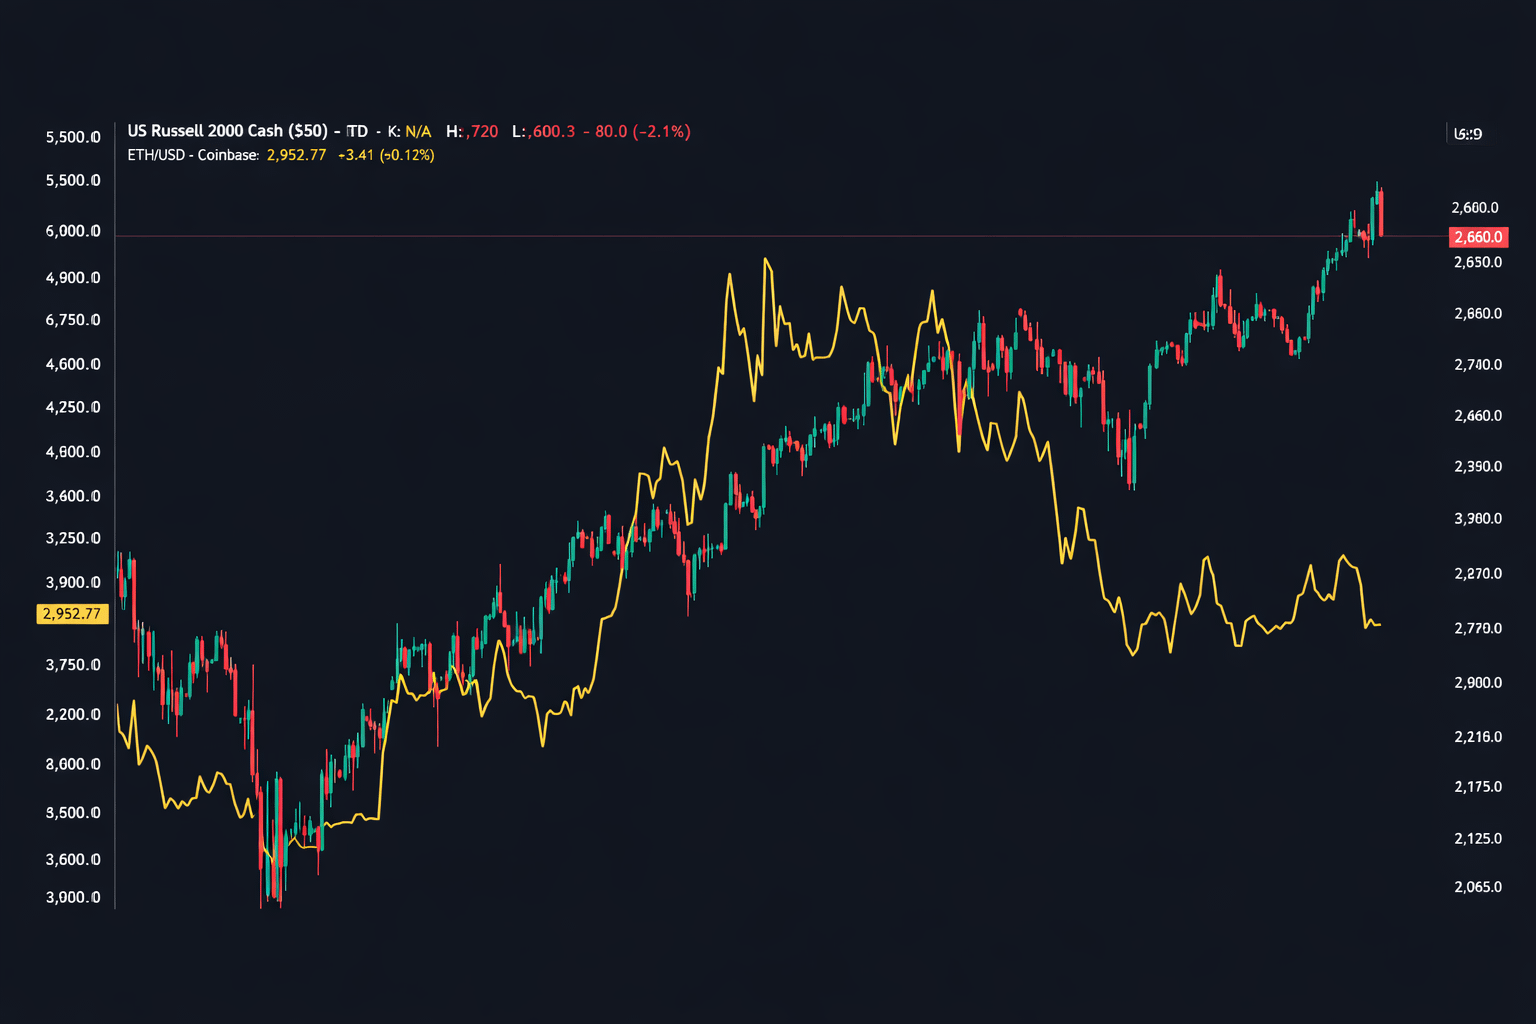This screenshot has width=1536, height=1024.
Task: Click the red 2,660.0 price tag on right axis
Action: click(x=1477, y=237)
